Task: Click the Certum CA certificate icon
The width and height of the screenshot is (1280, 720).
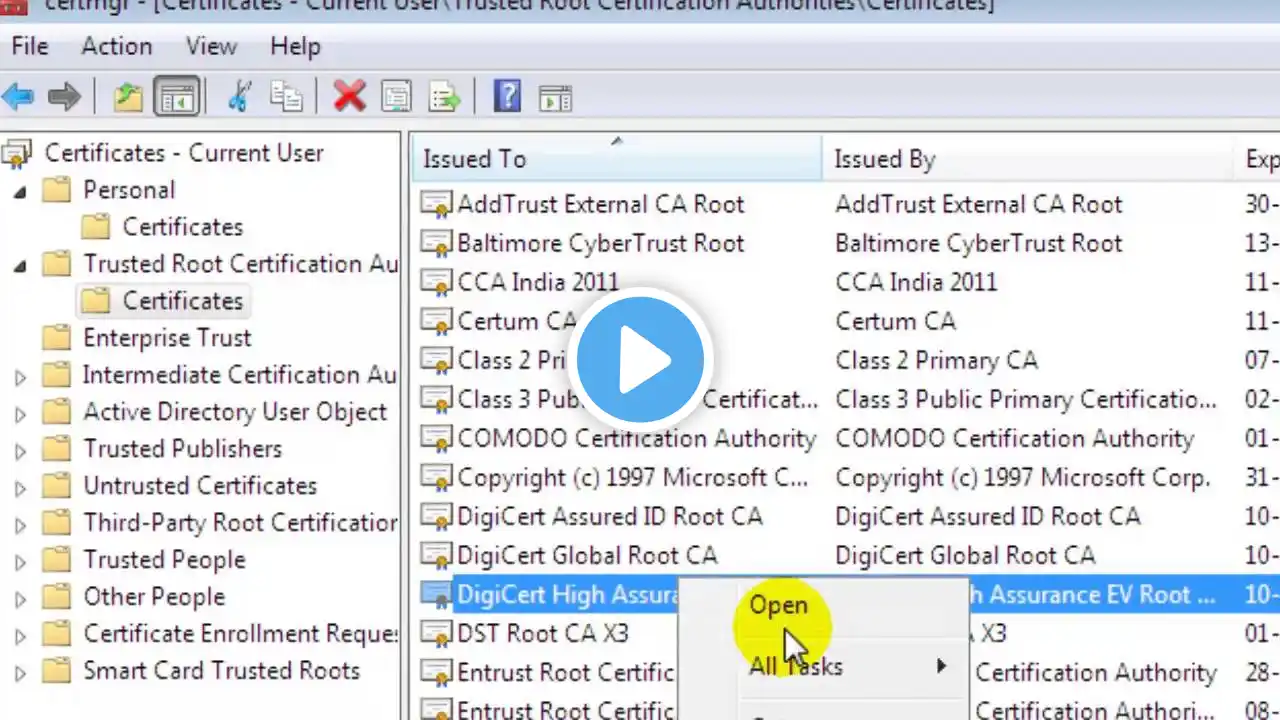Action: click(436, 322)
